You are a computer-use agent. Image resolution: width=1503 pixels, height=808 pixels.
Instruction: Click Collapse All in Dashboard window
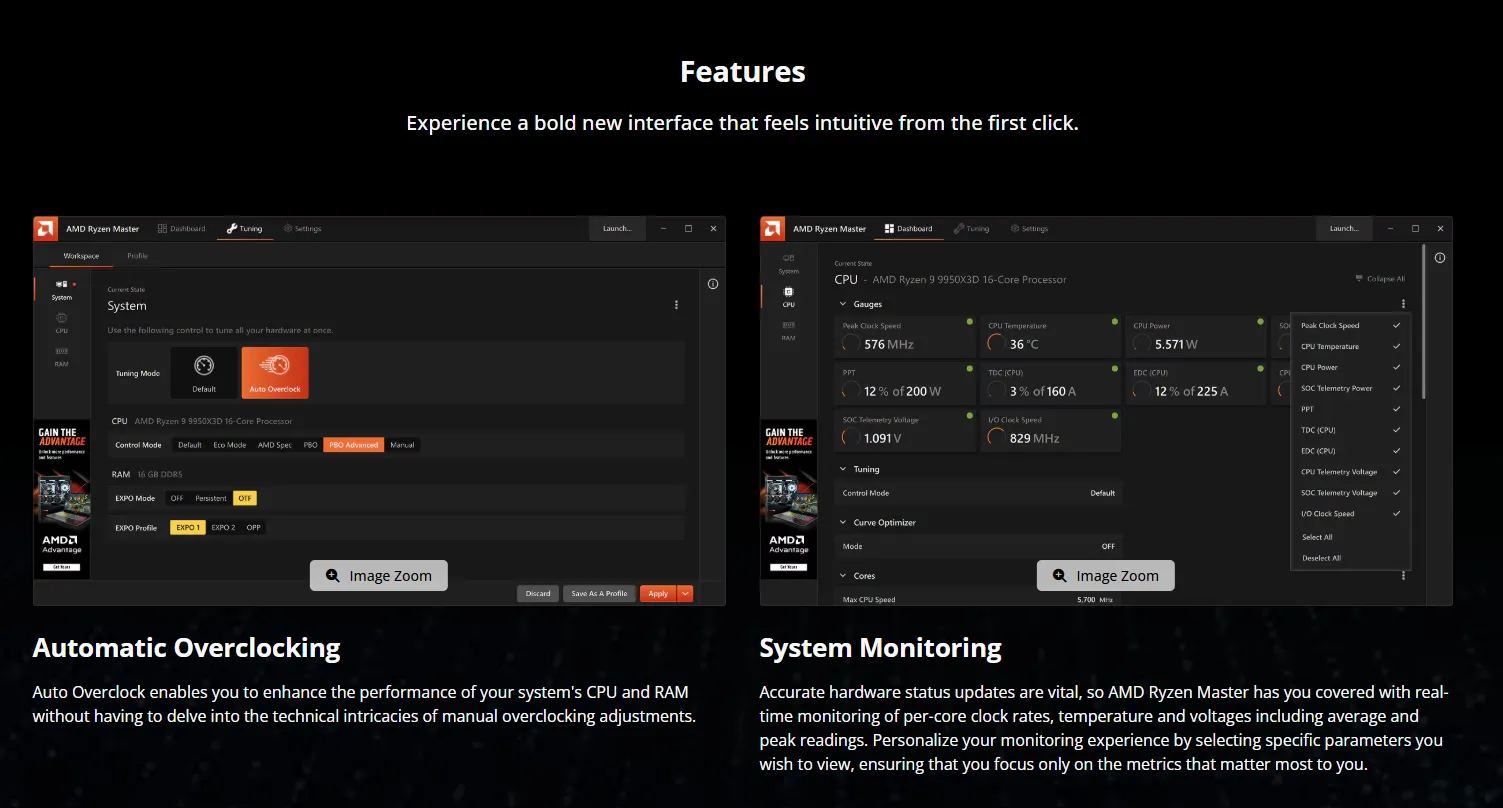click(x=1380, y=279)
